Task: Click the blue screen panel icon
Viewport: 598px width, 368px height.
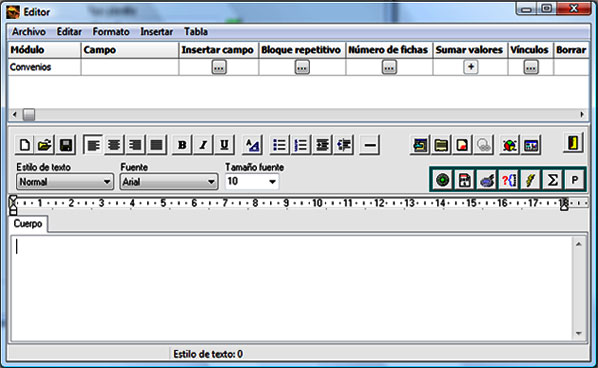Action: tap(531, 145)
